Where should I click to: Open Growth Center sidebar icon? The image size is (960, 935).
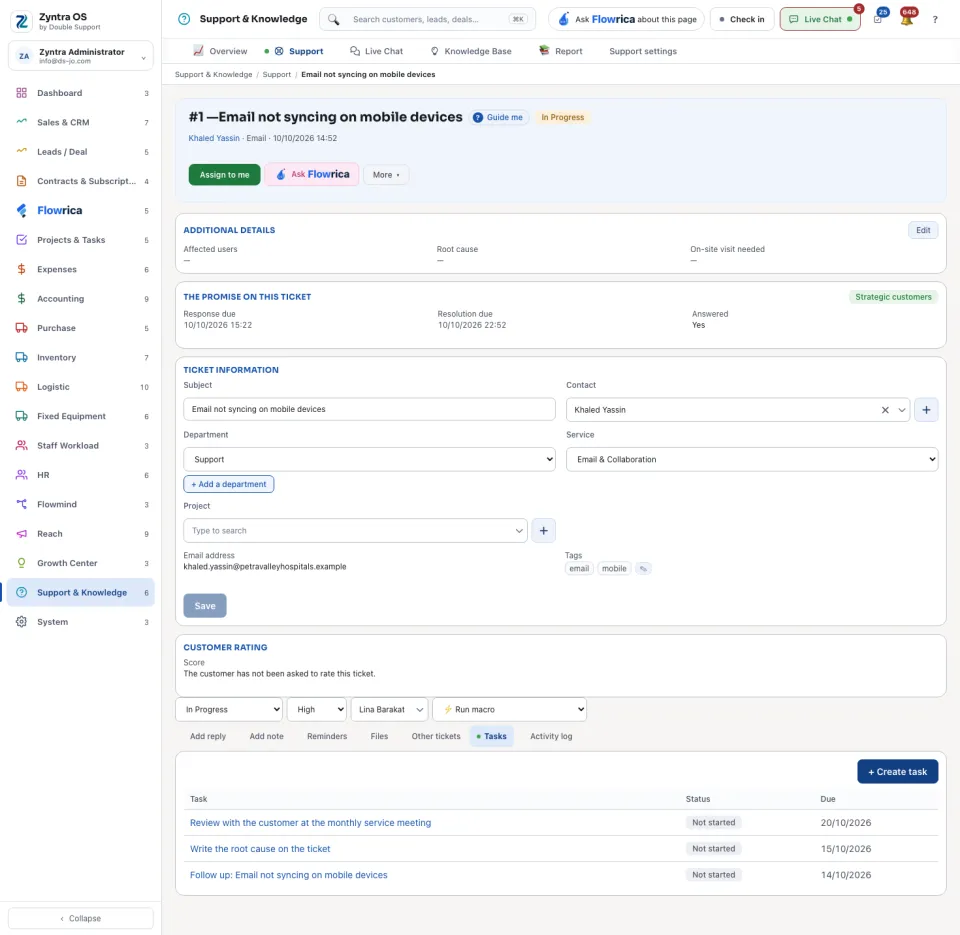point(21,563)
